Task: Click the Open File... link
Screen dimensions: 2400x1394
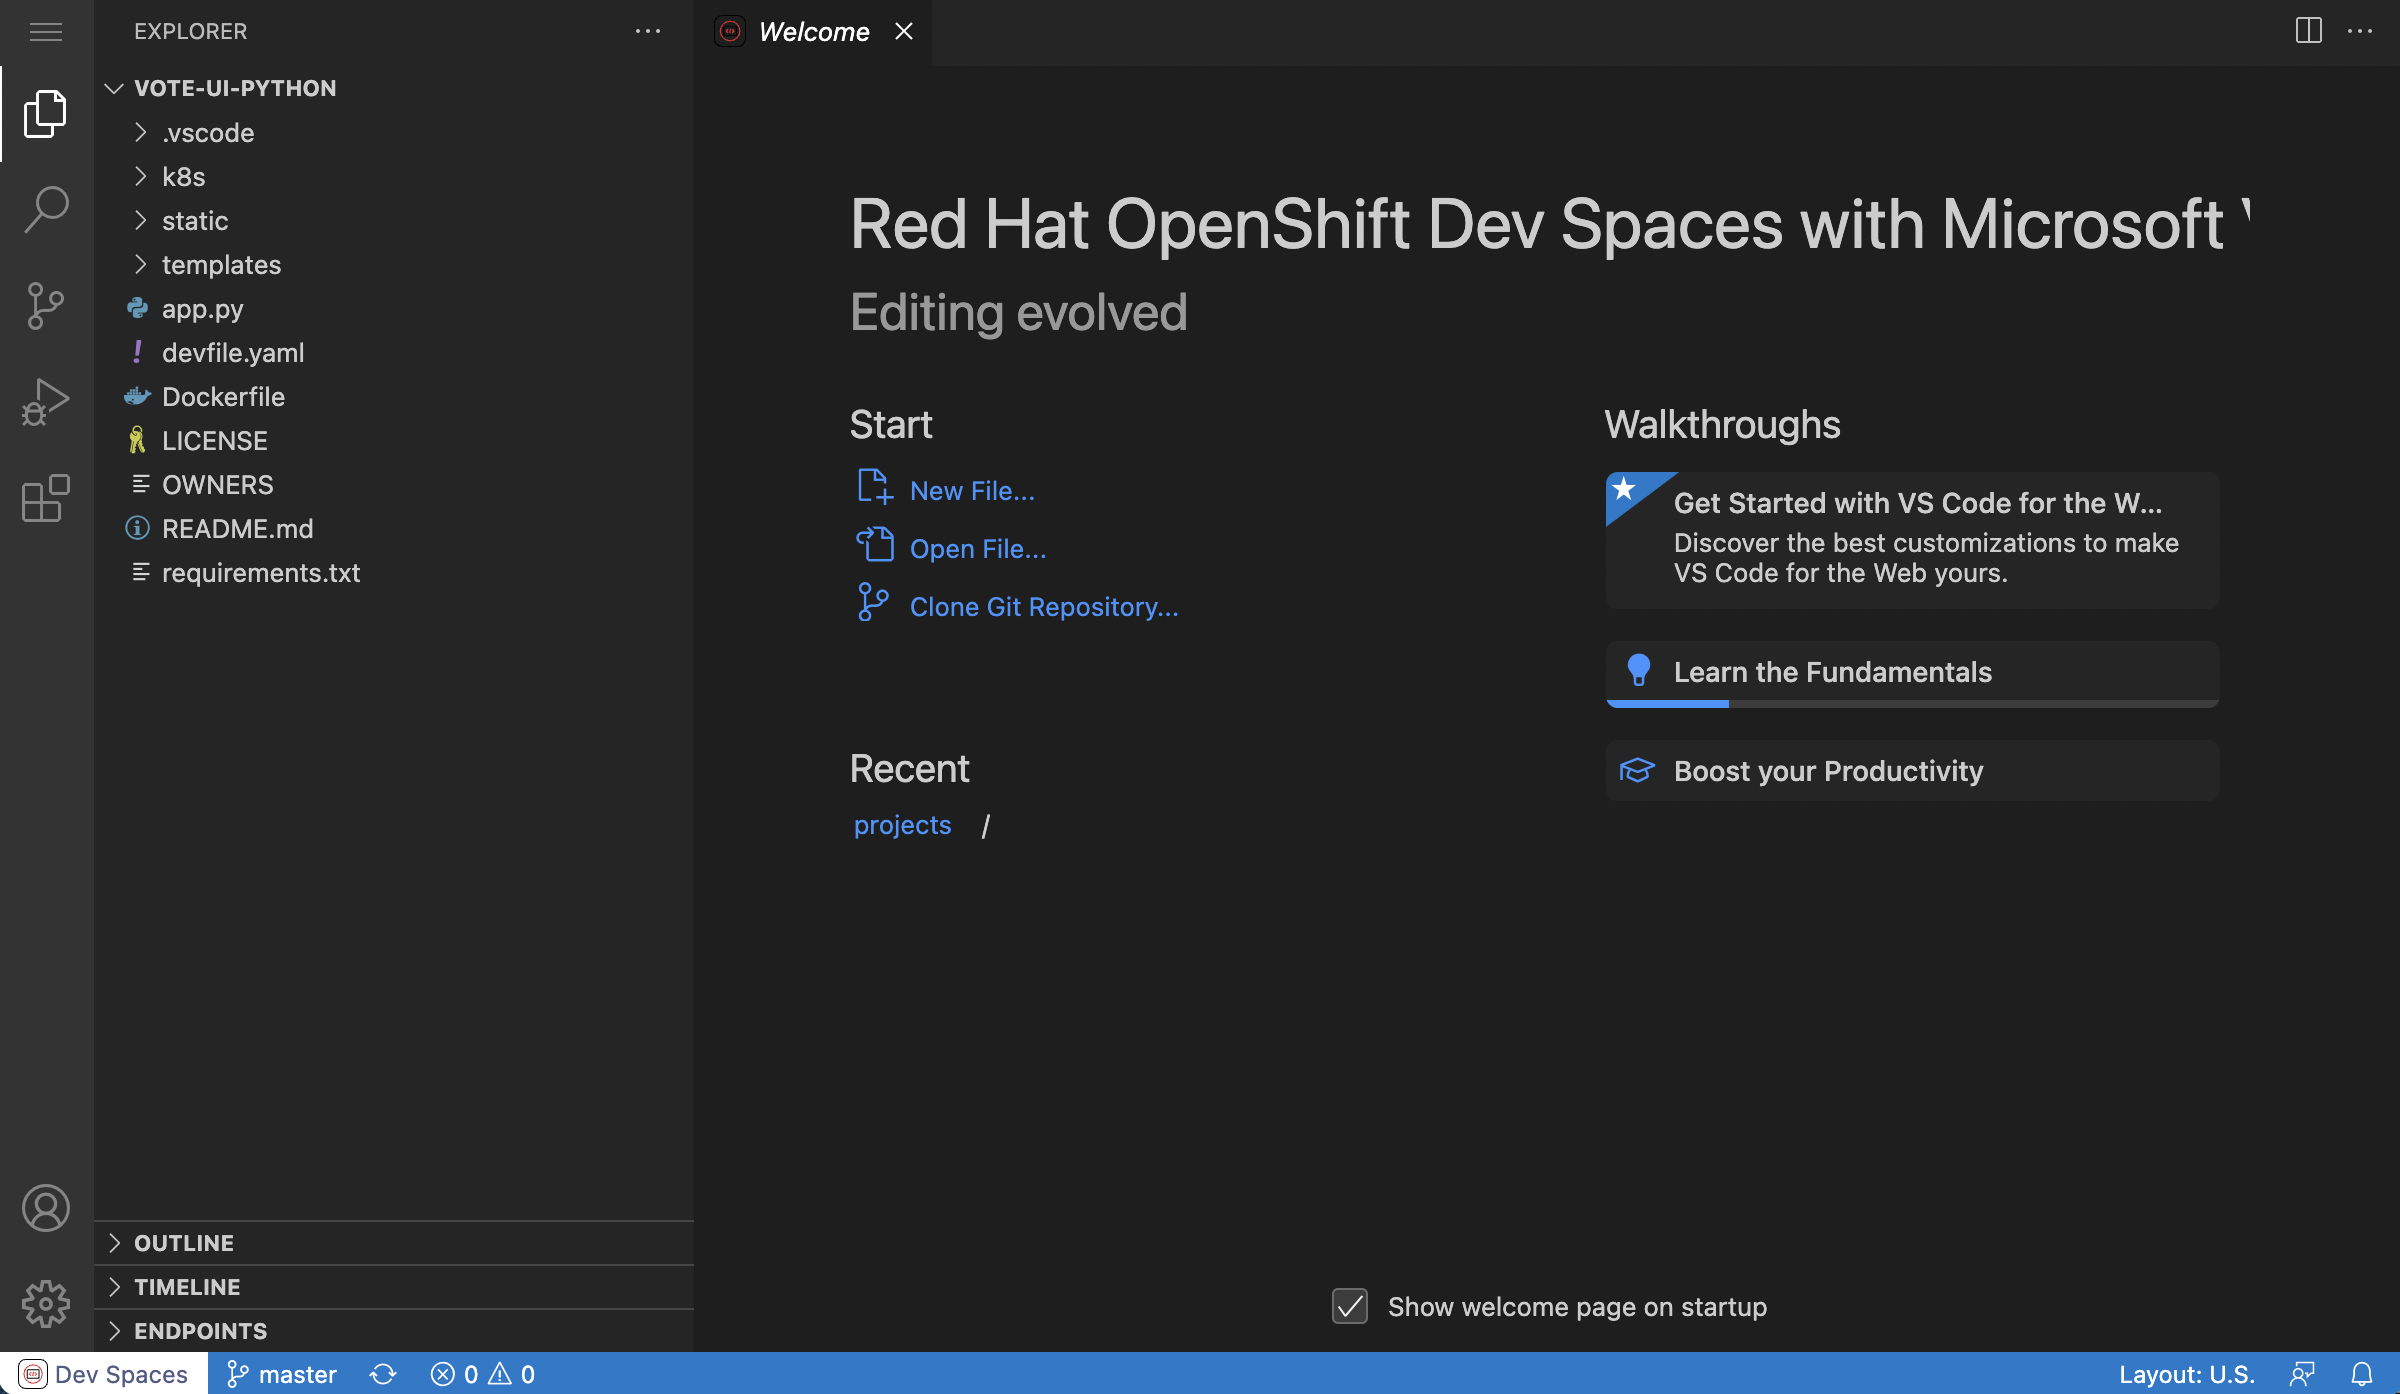Action: [978, 549]
